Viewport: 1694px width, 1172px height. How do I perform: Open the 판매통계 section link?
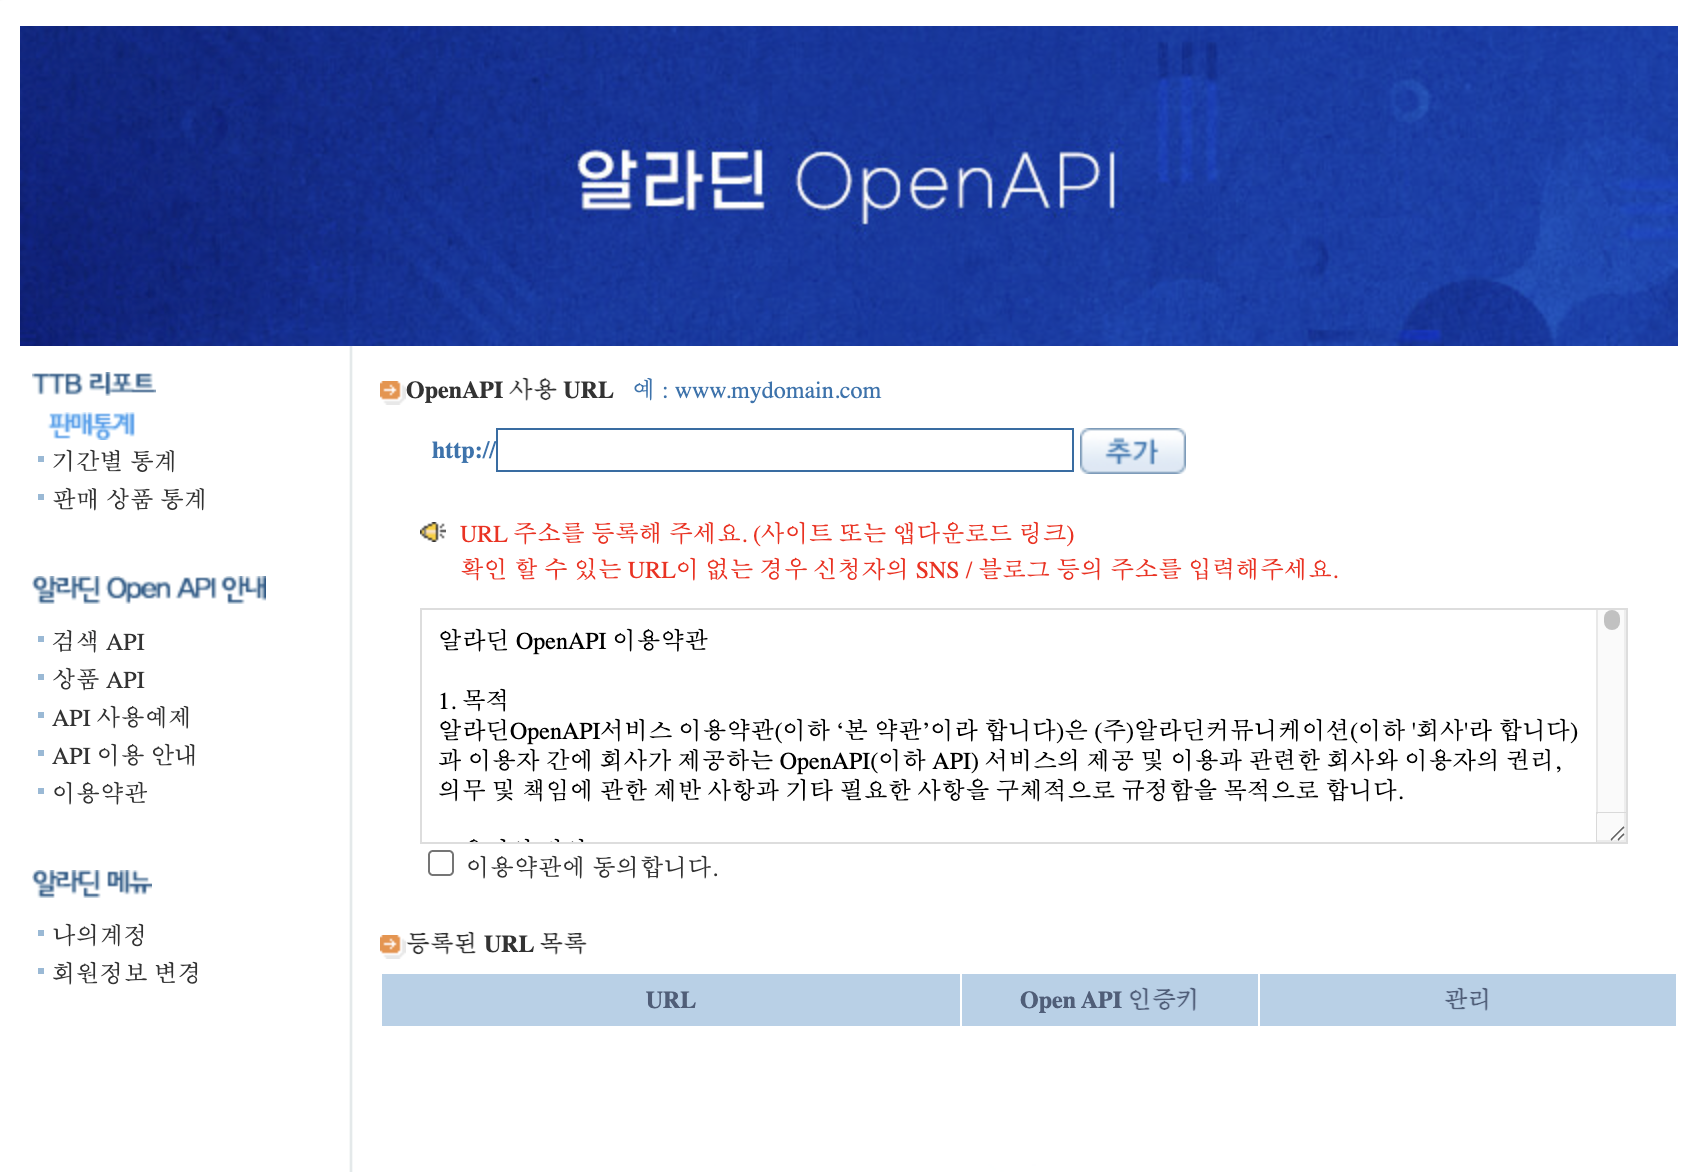(92, 424)
